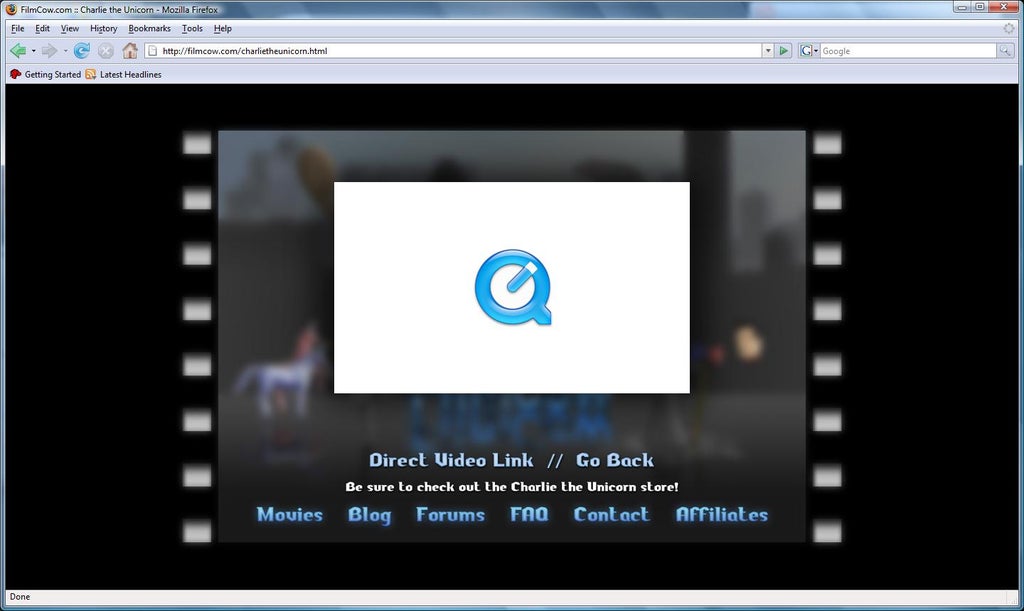
Task: Open the Back button history dropdown arrow
Action: [x=33, y=50]
